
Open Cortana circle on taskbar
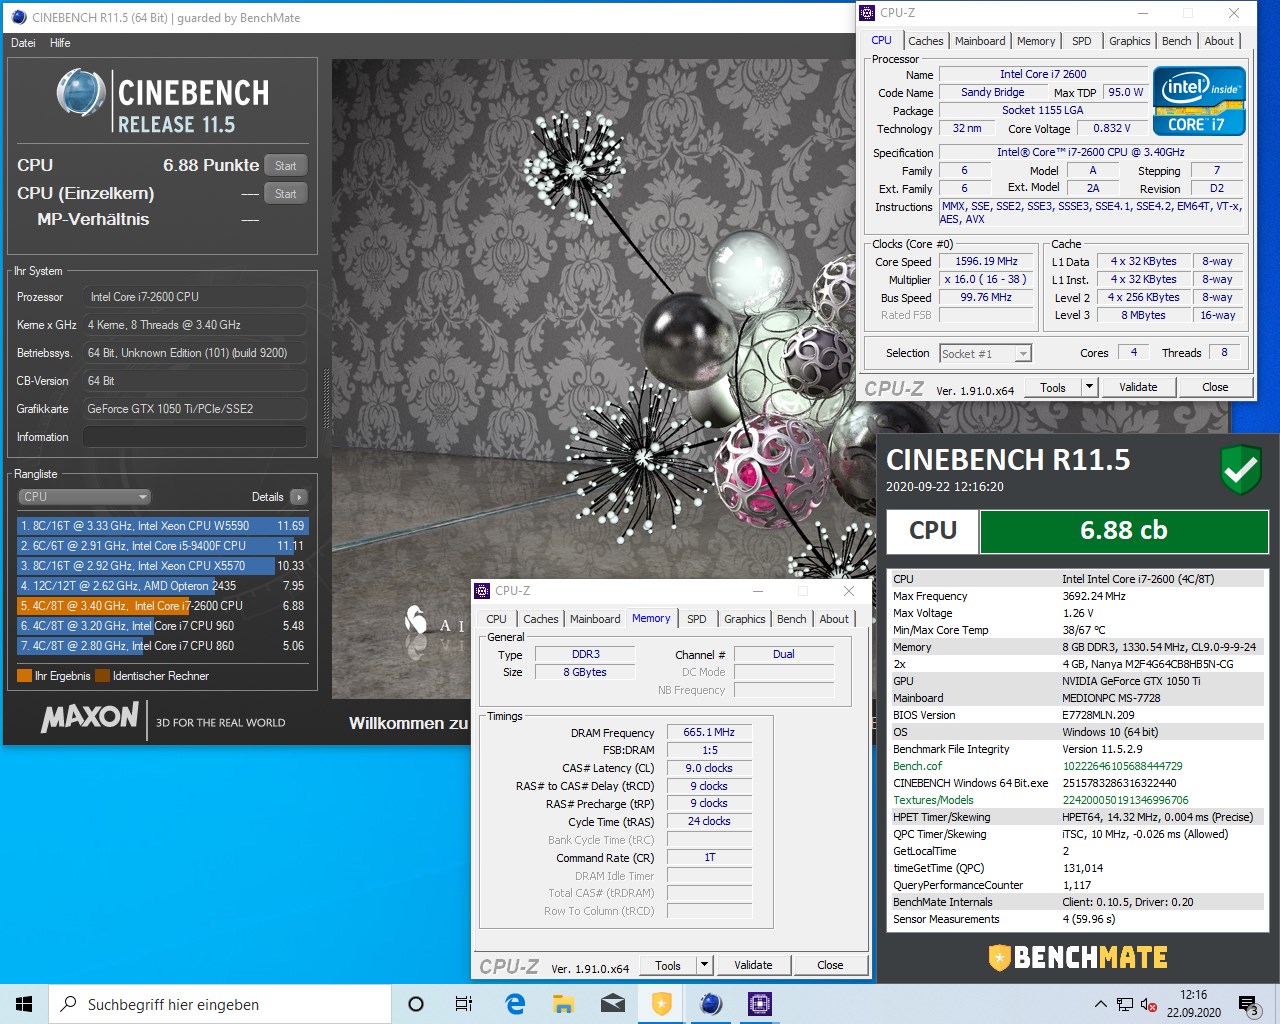[x=416, y=1004]
